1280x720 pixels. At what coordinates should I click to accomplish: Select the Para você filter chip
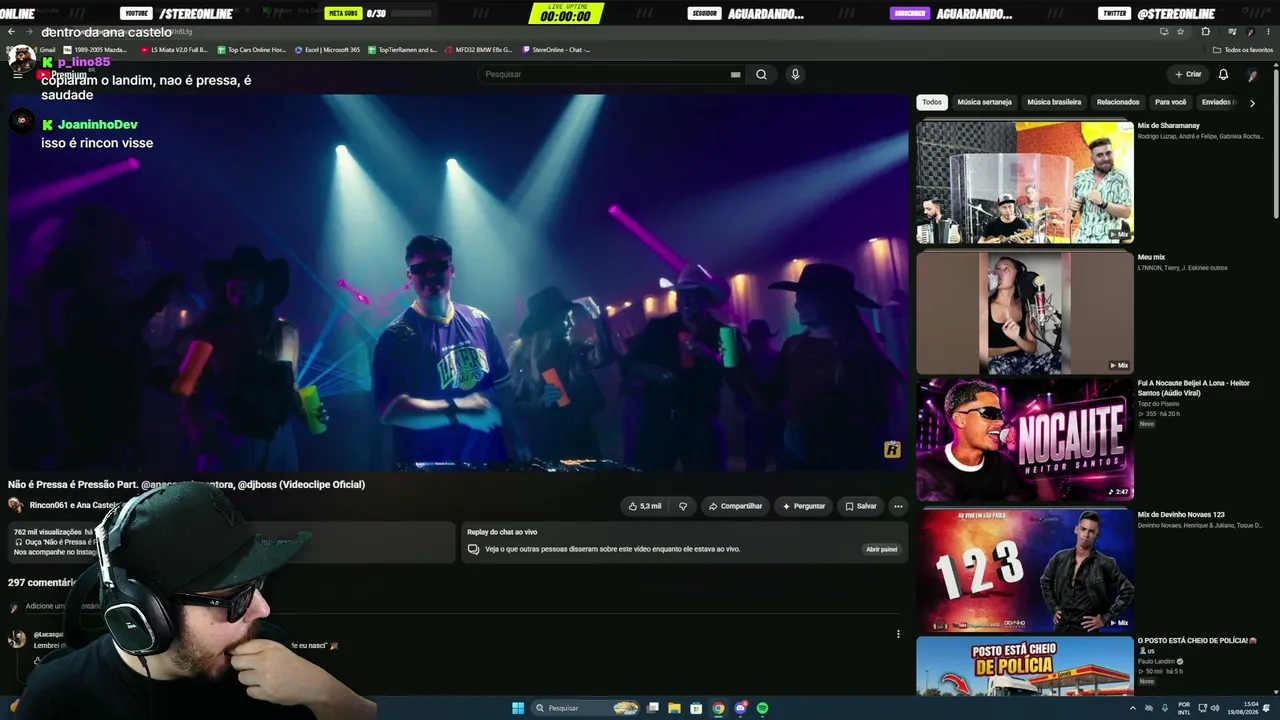[x=1171, y=102]
